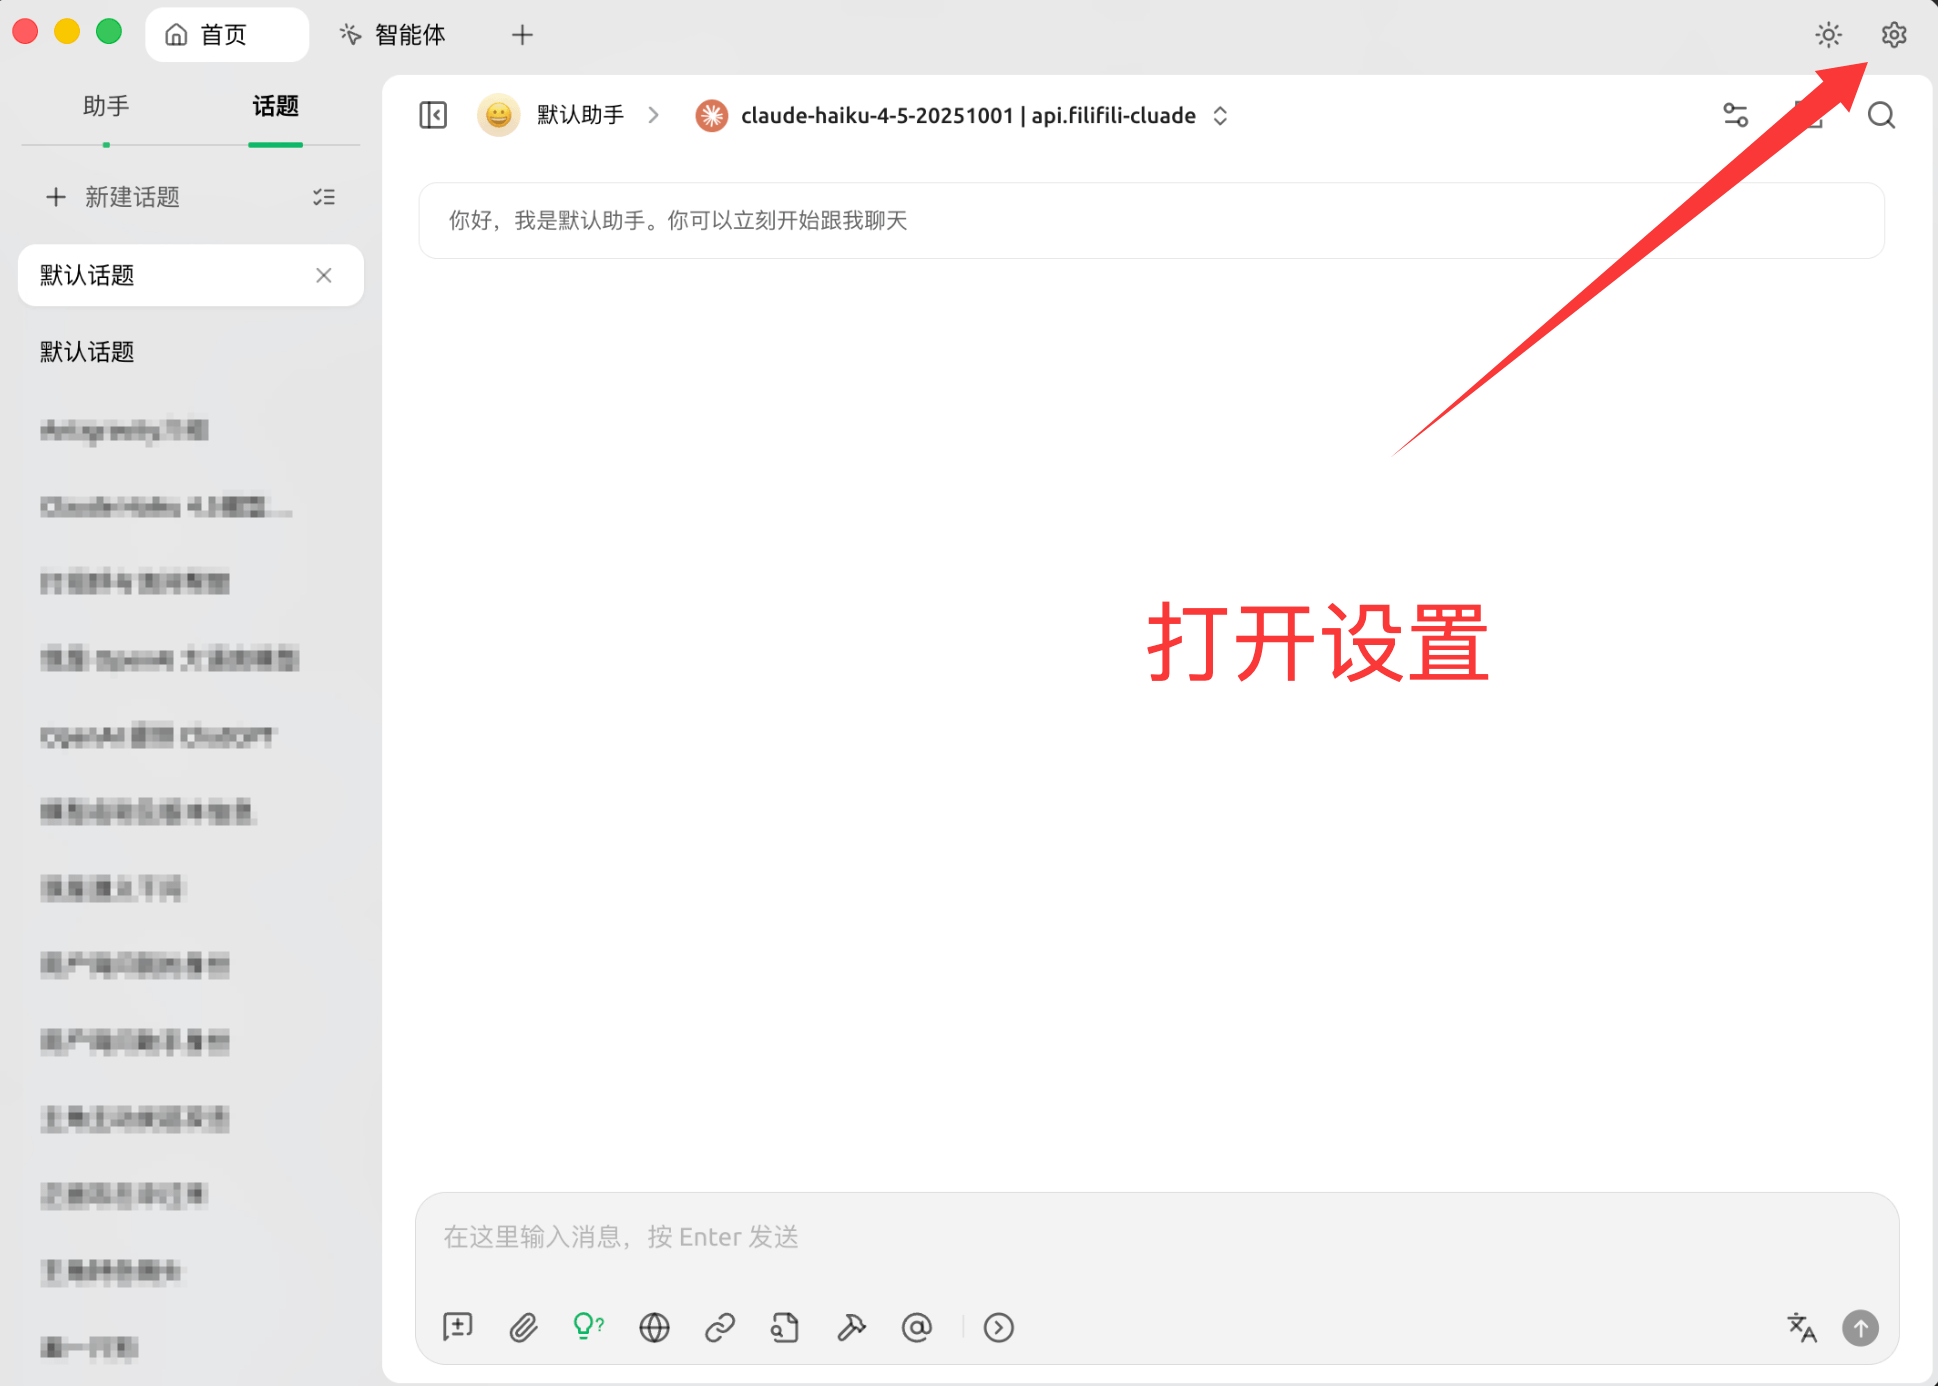Focus the message input field

pyautogui.click(x=1156, y=1237)
